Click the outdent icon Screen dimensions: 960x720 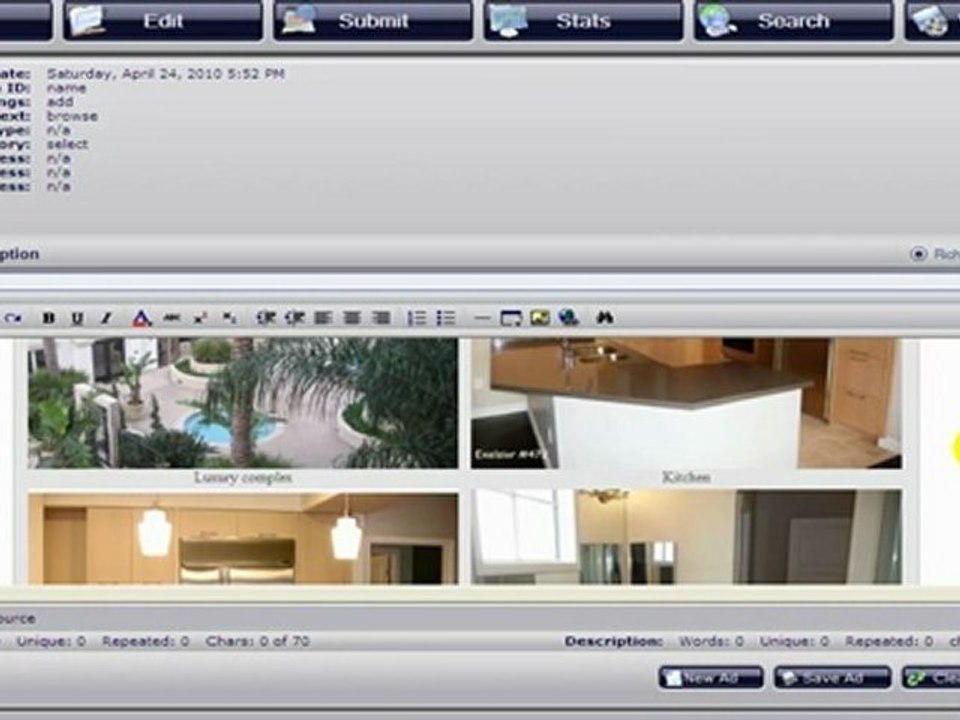[266, 318]
